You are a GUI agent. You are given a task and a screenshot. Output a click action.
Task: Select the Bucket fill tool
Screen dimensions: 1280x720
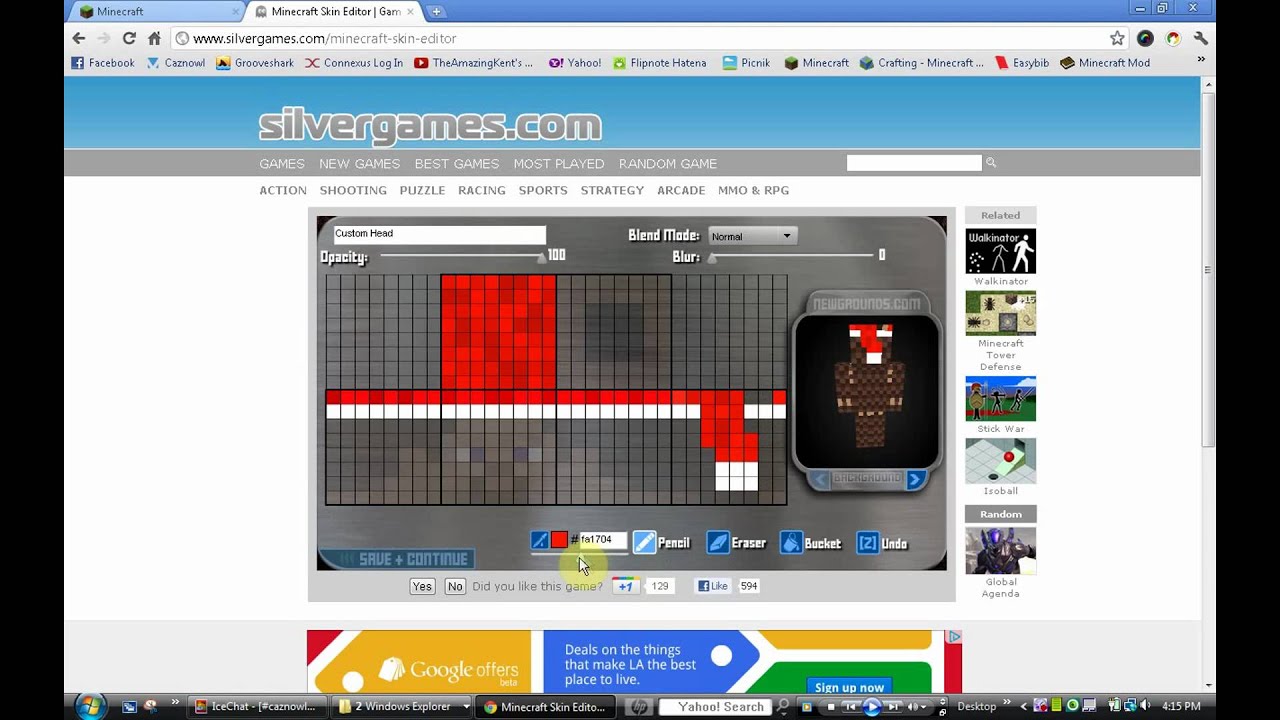tap(811, 543)
